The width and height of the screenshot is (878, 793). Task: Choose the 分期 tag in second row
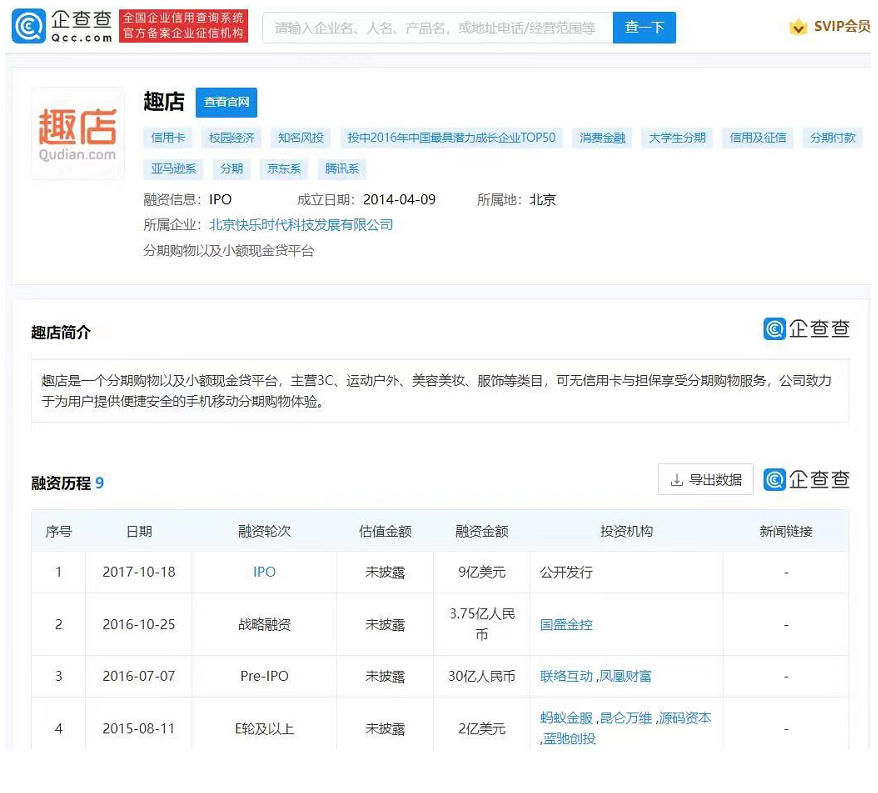pyautogui.click(x=231, y=169)
